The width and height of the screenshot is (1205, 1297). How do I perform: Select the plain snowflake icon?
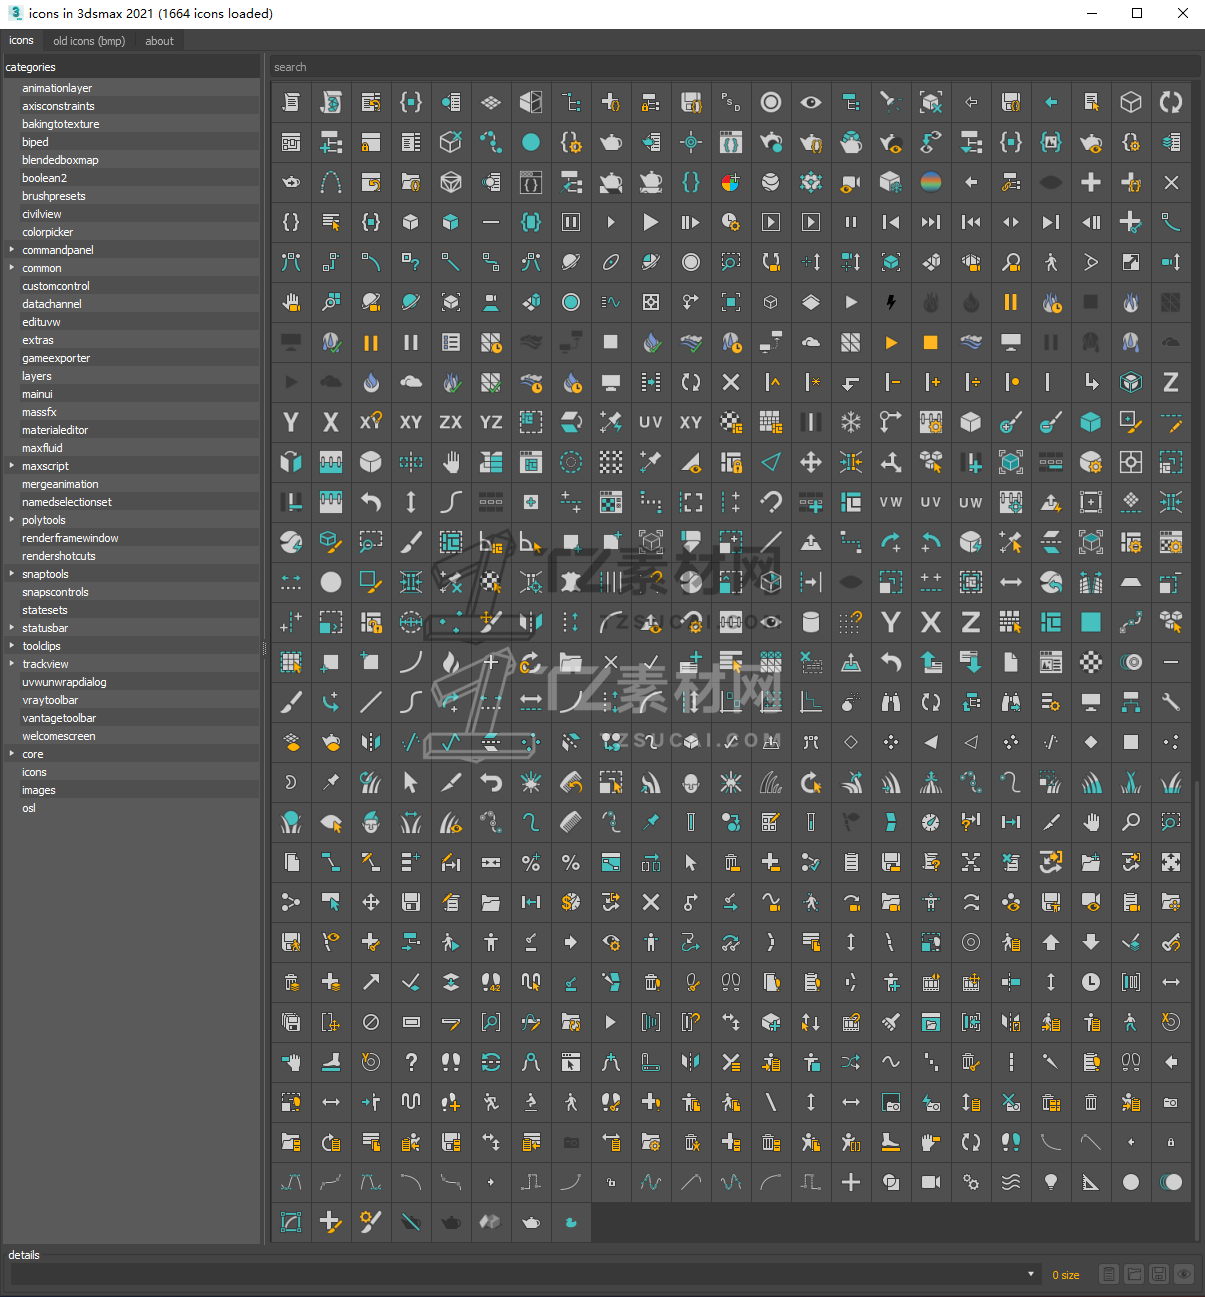point(851,422)
